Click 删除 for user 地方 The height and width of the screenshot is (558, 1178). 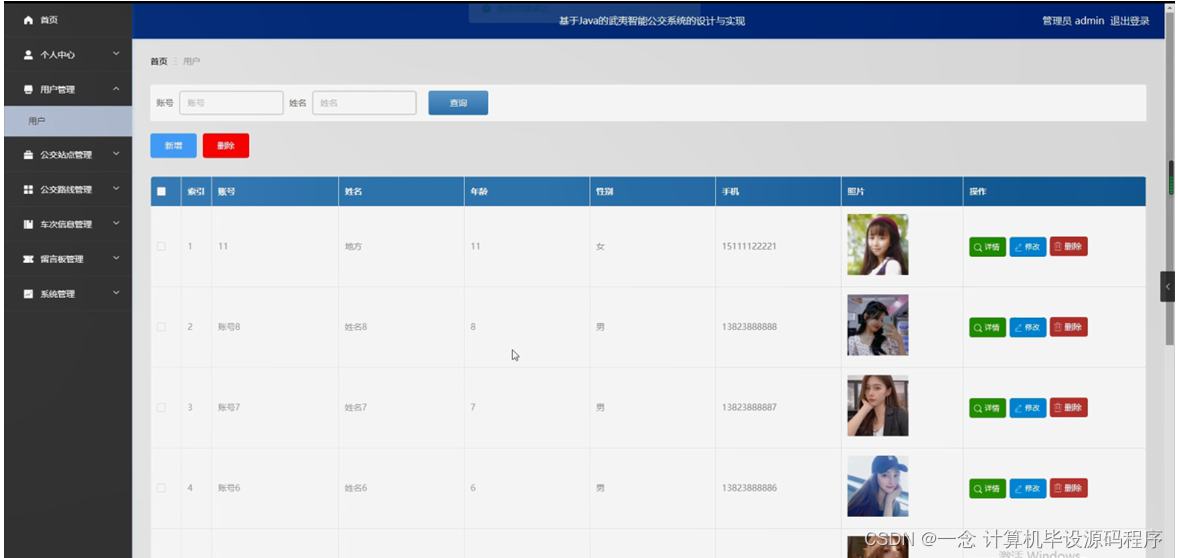click(1068, 246)
